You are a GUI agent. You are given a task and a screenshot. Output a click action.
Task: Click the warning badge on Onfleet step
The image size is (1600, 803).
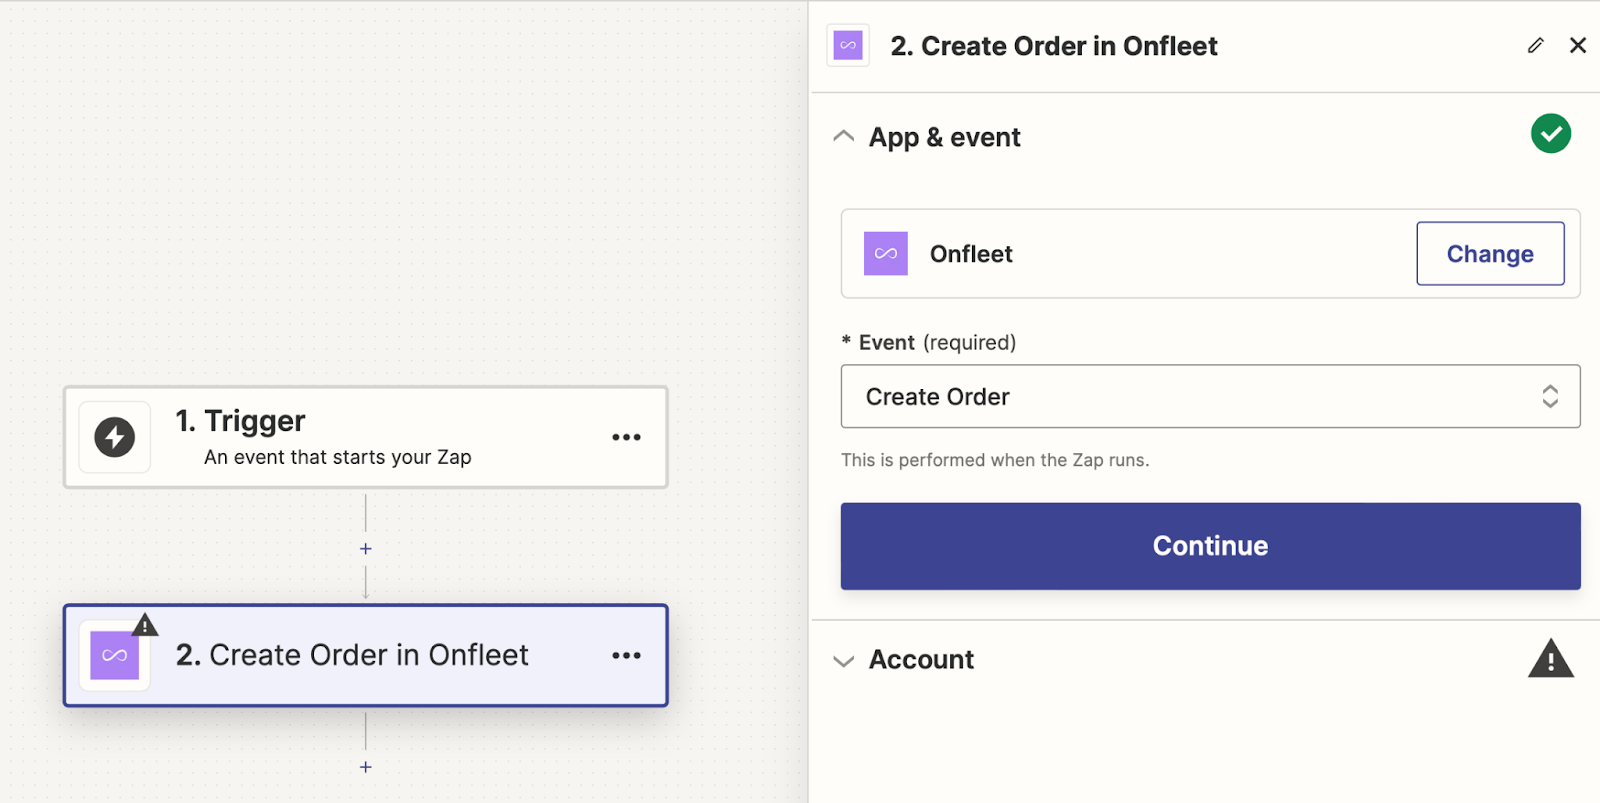[x=145, y=625]
